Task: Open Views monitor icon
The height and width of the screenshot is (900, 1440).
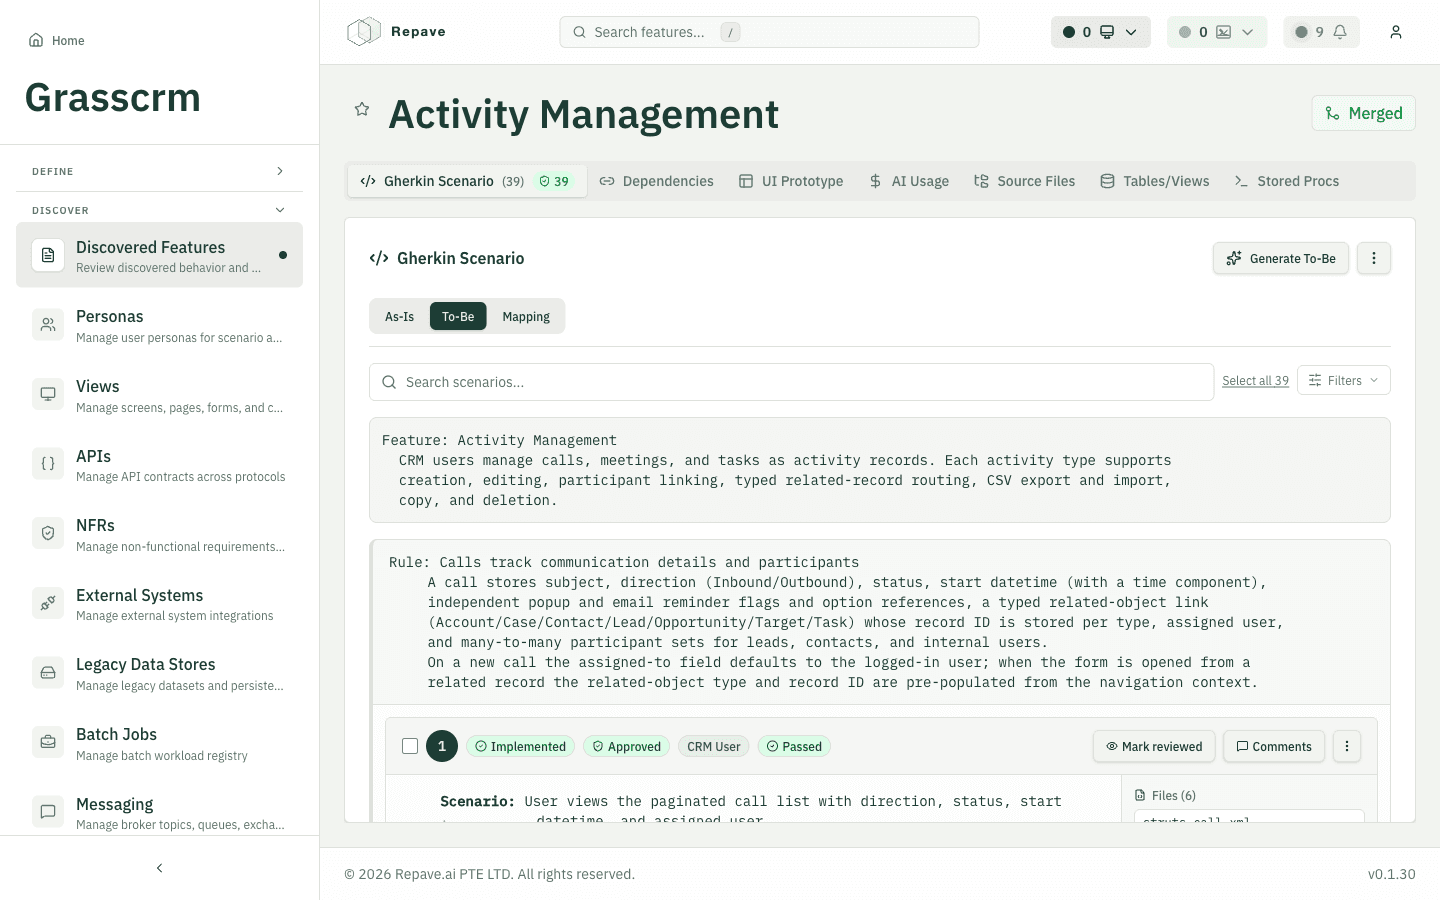Action: point(48,394)
